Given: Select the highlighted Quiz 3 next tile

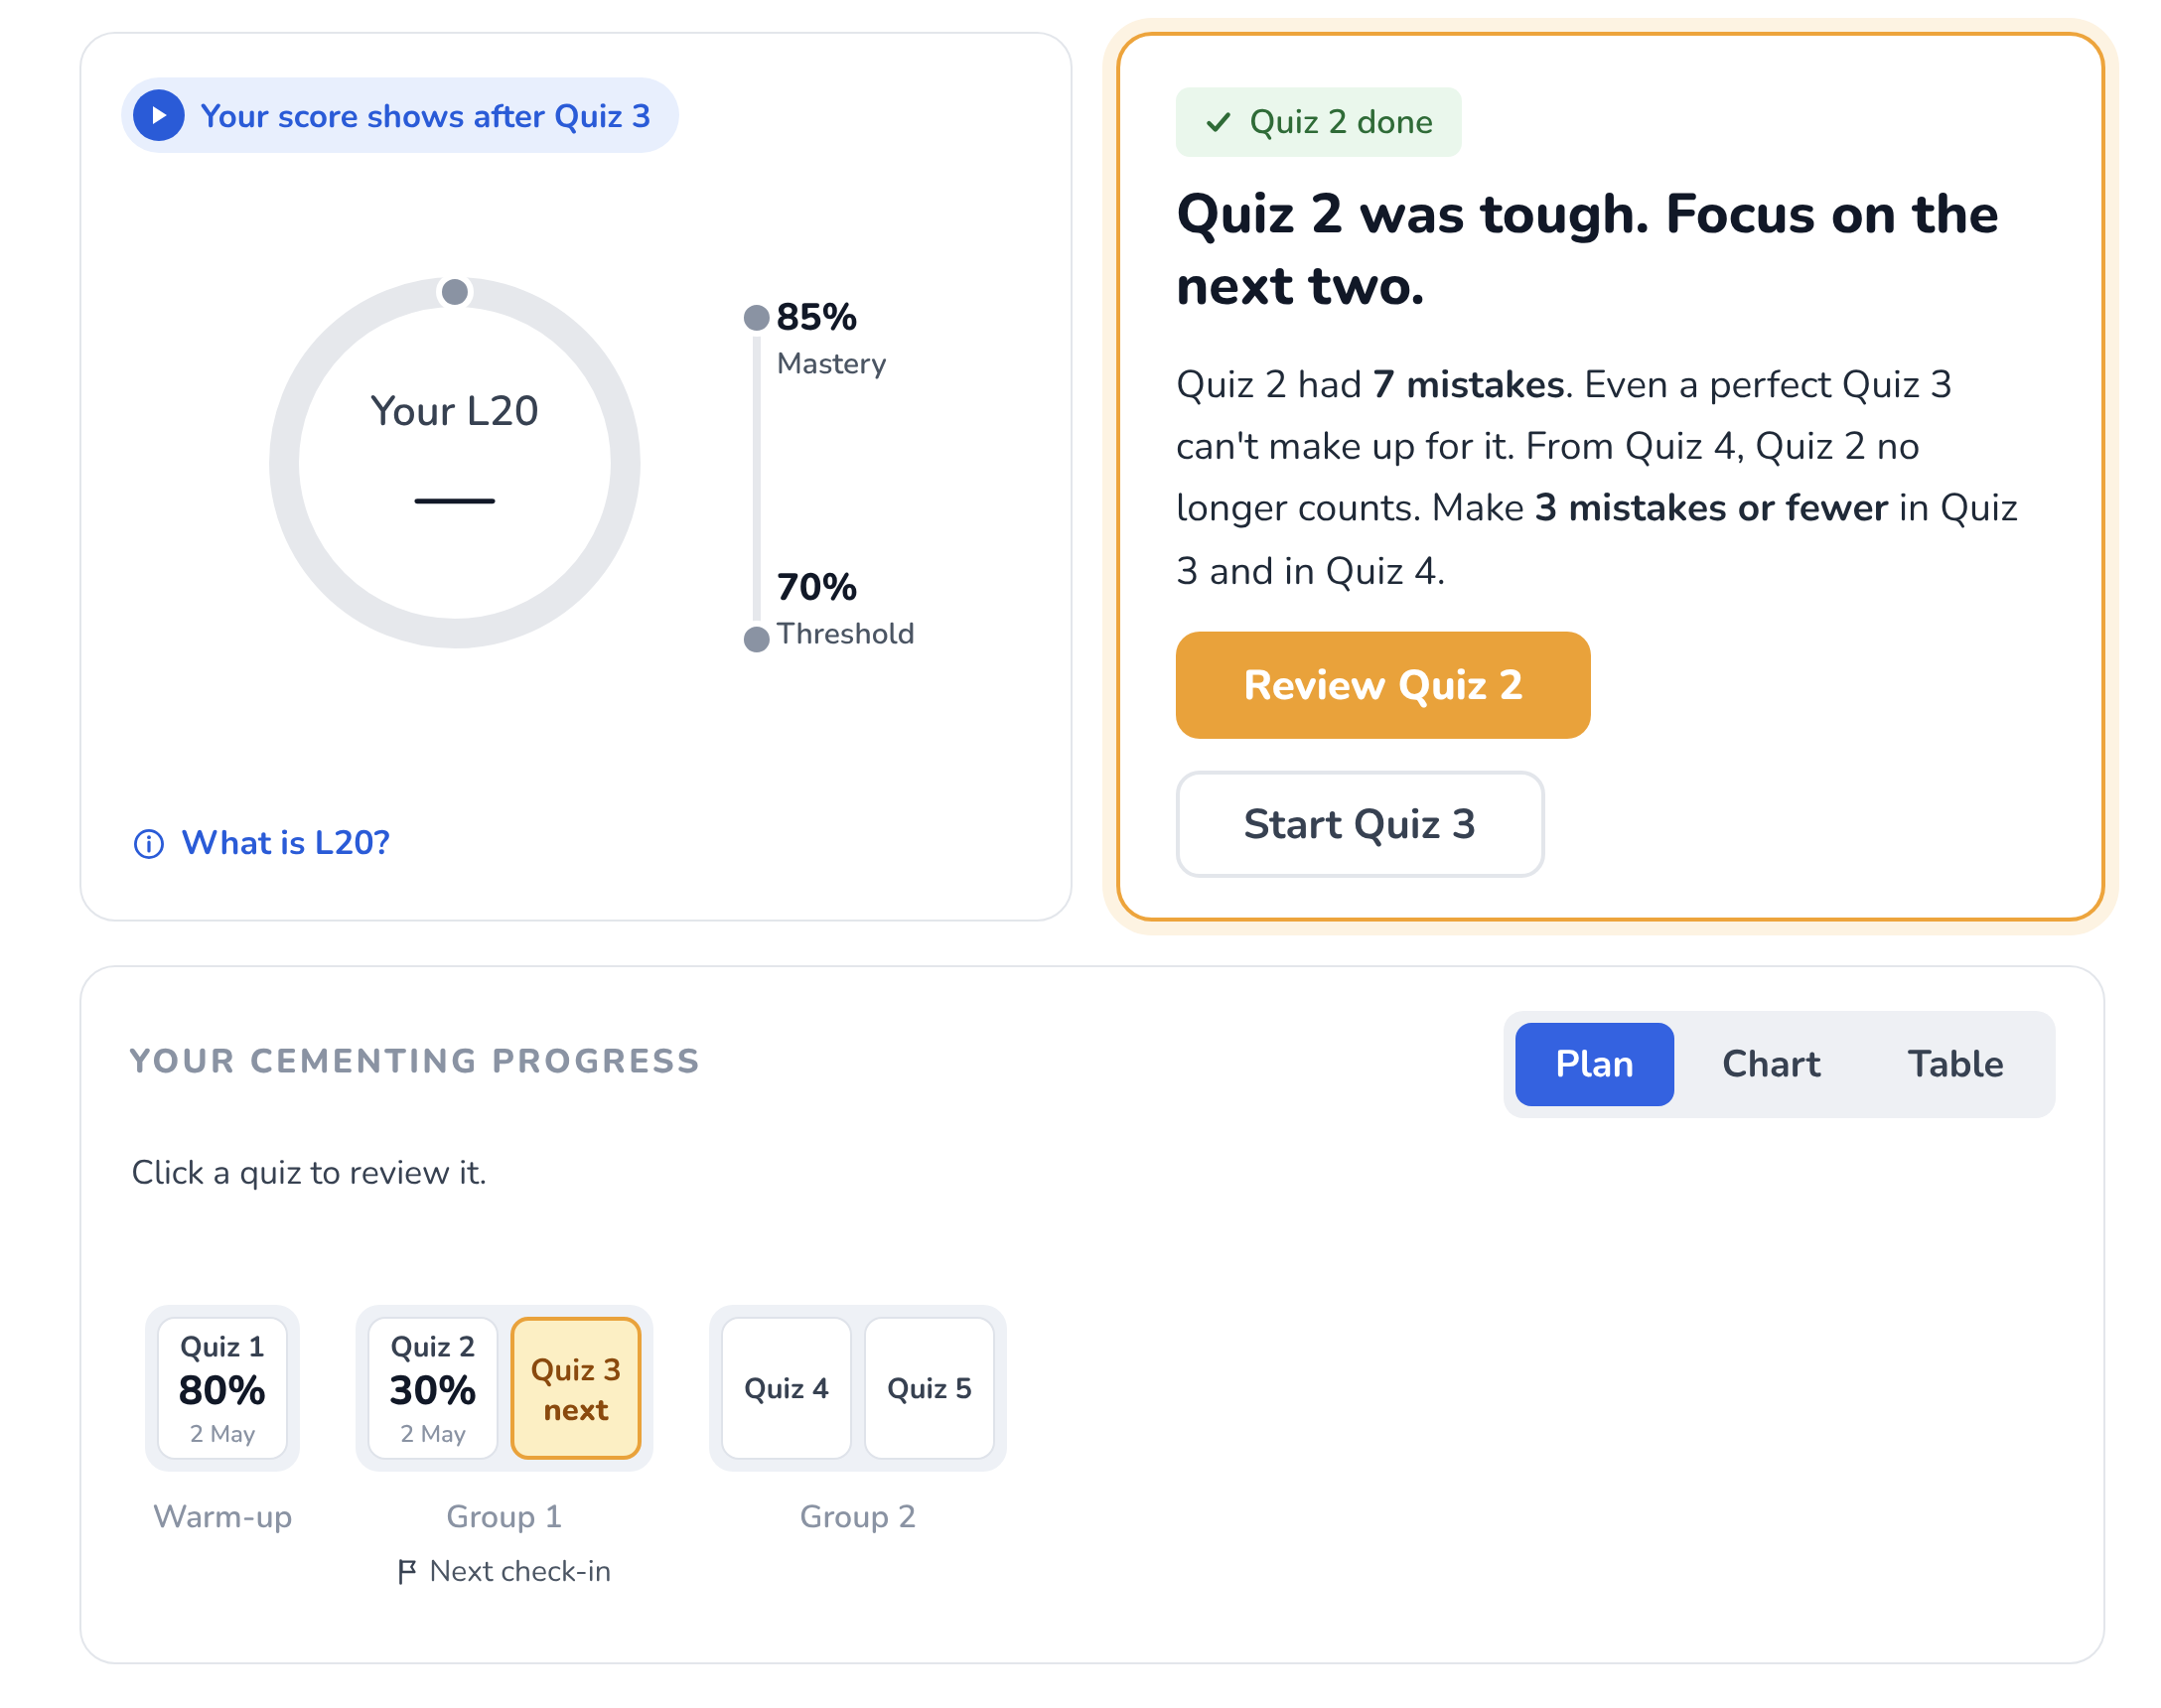Looking at the screenshot, I should (x=575, y=1388).
